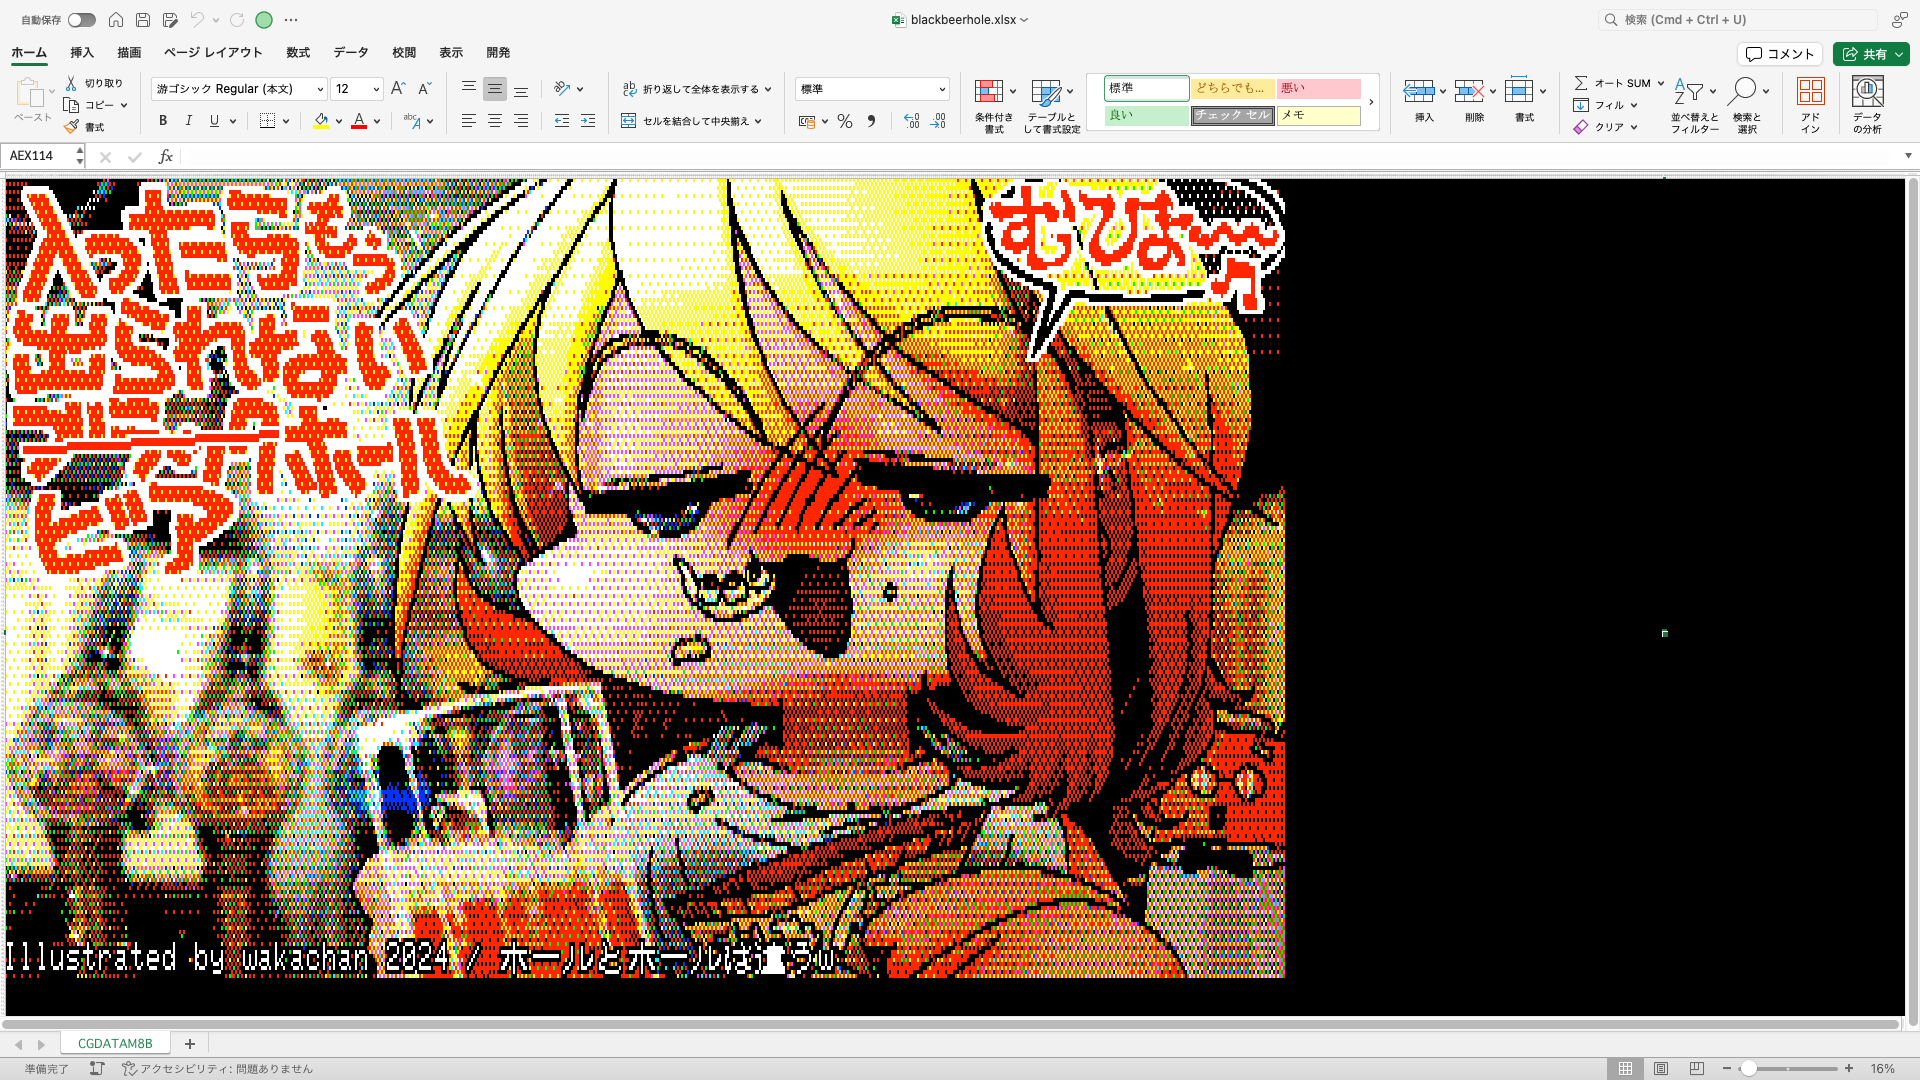The width and height of the screenshot is (1920, 1080).
Task: Click the 削除 delete cells icon
Action: pyautogui.click(x=1469, y=91)
